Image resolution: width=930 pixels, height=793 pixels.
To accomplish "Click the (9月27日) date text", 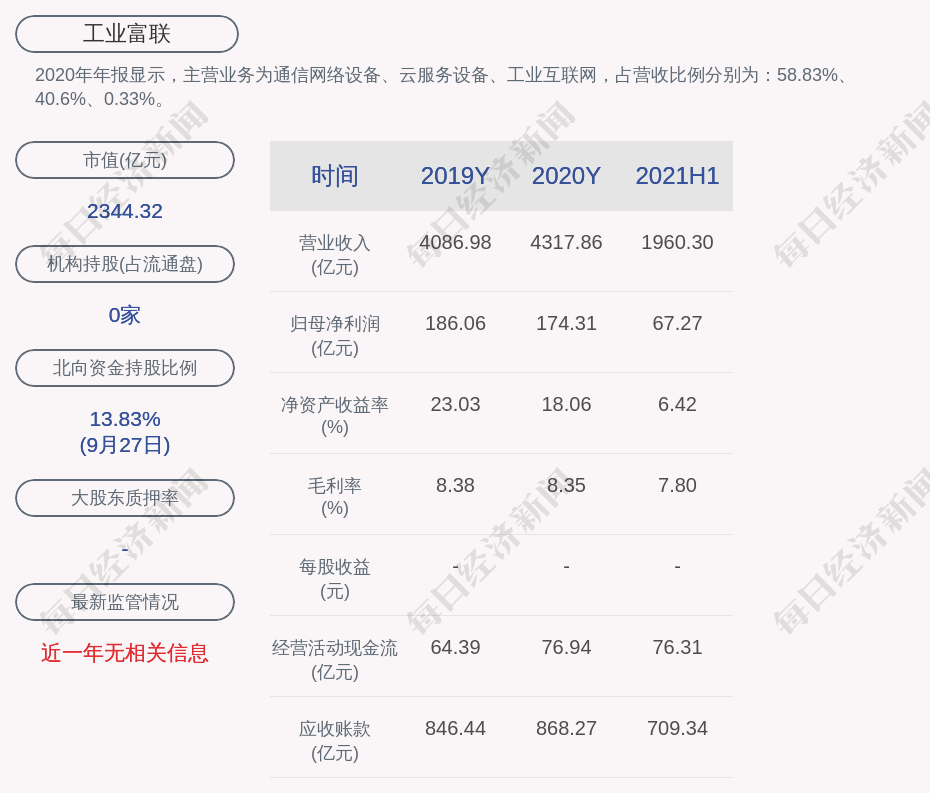I will pyautogui.click(x=125, y=445).
